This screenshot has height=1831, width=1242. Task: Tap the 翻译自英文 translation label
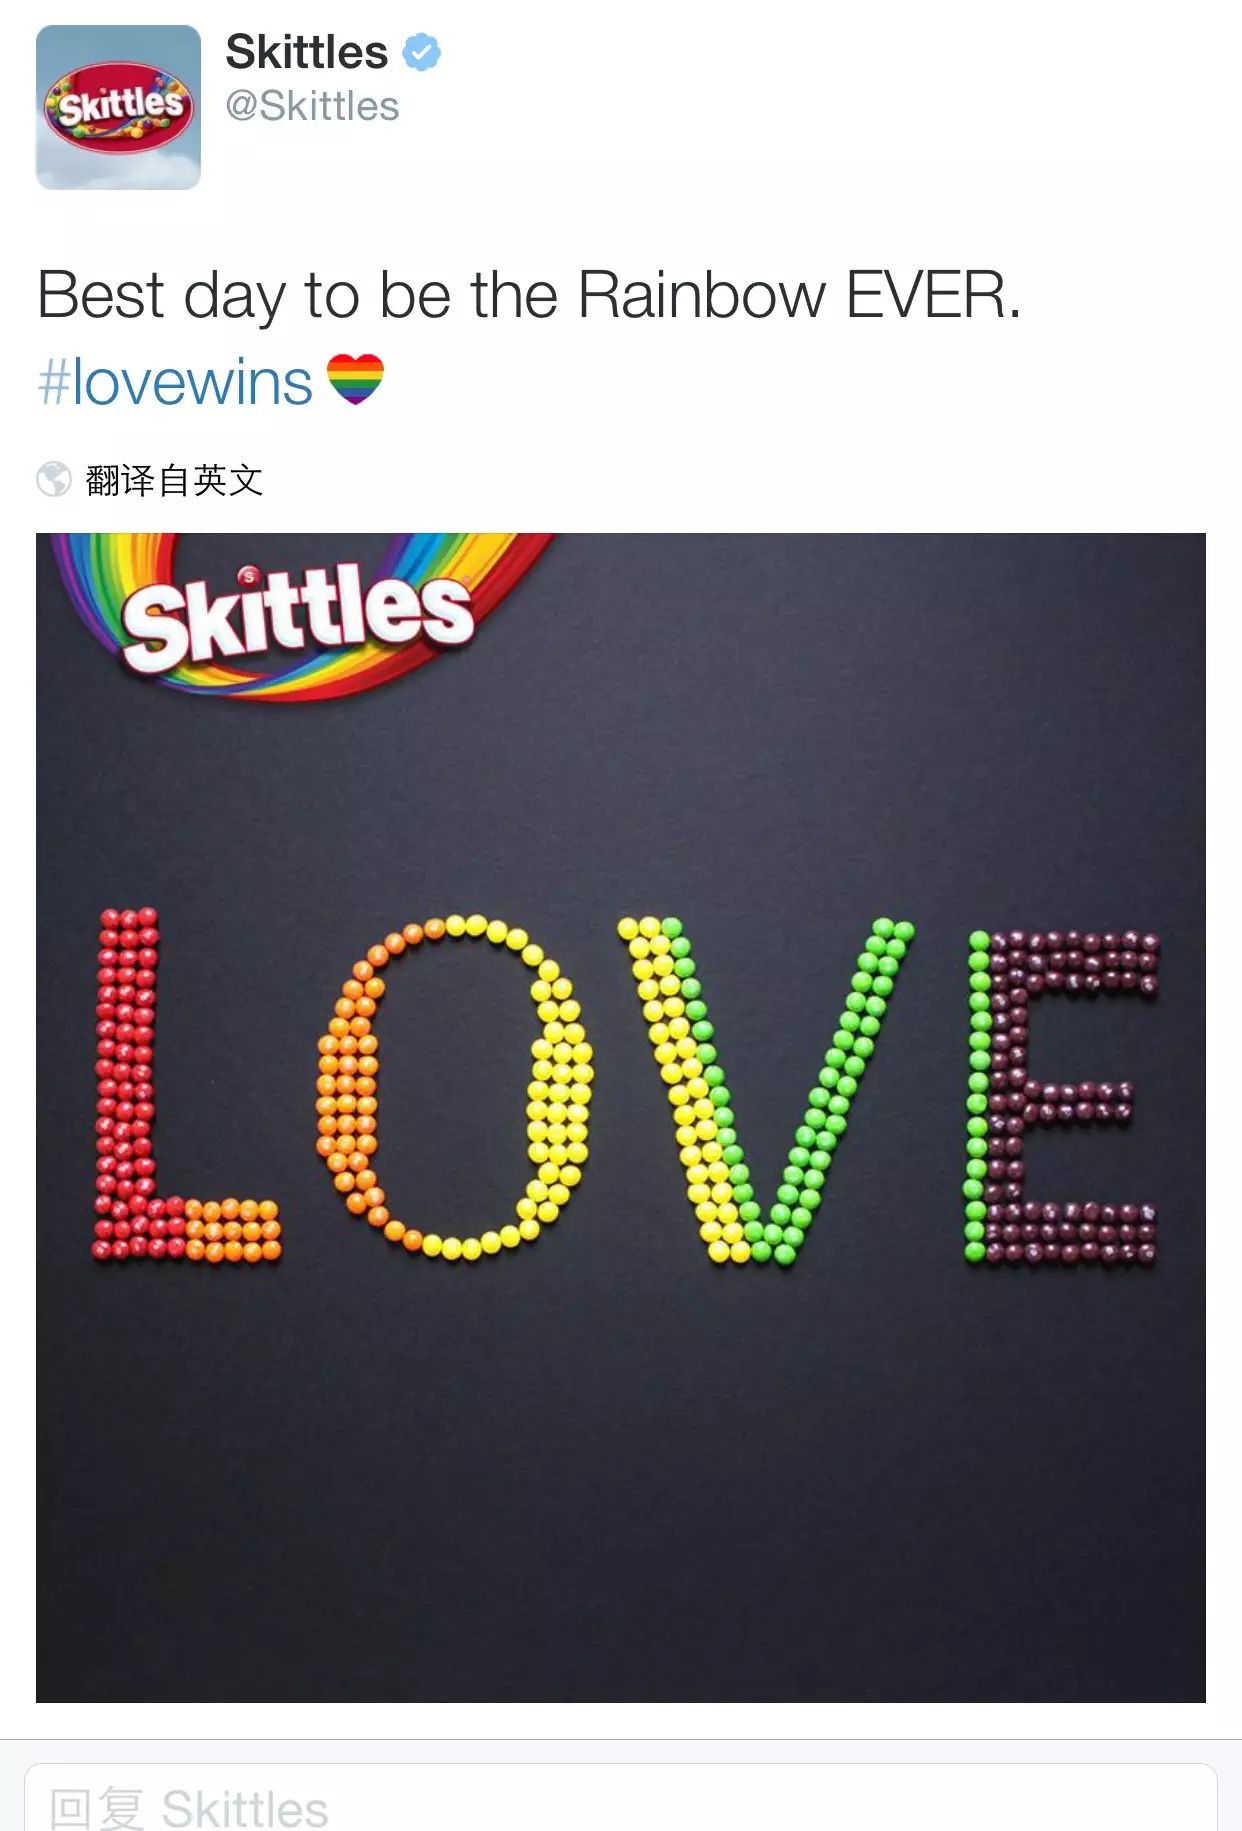coord(174,480)
